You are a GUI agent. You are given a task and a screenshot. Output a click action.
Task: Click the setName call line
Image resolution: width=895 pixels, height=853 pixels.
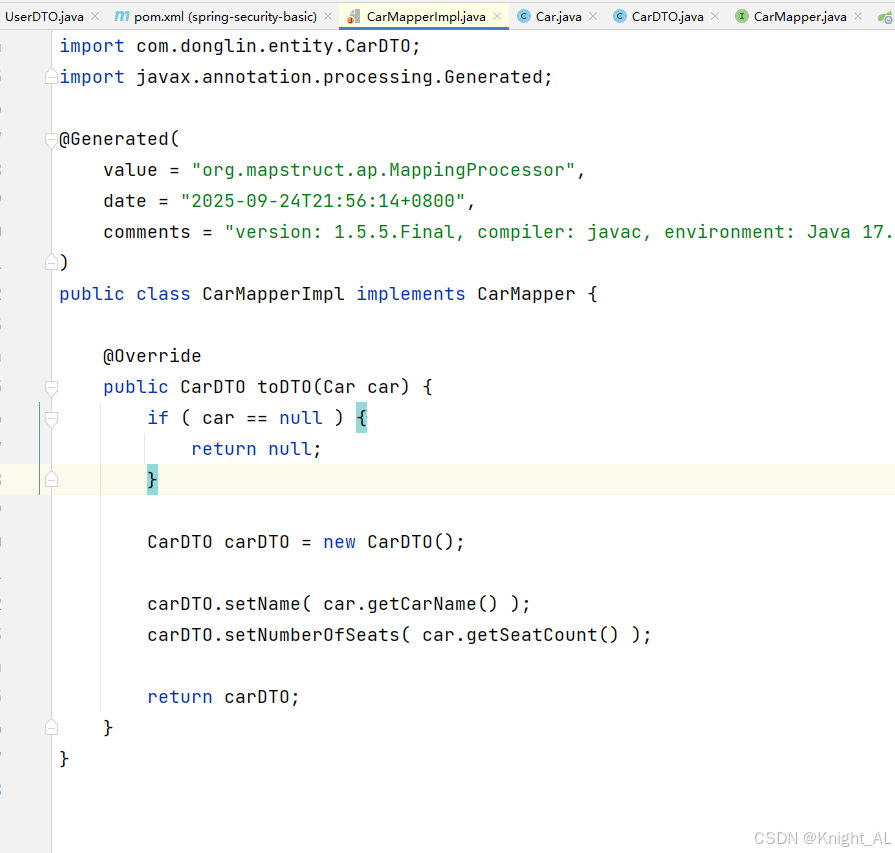(x=339, y=604)
